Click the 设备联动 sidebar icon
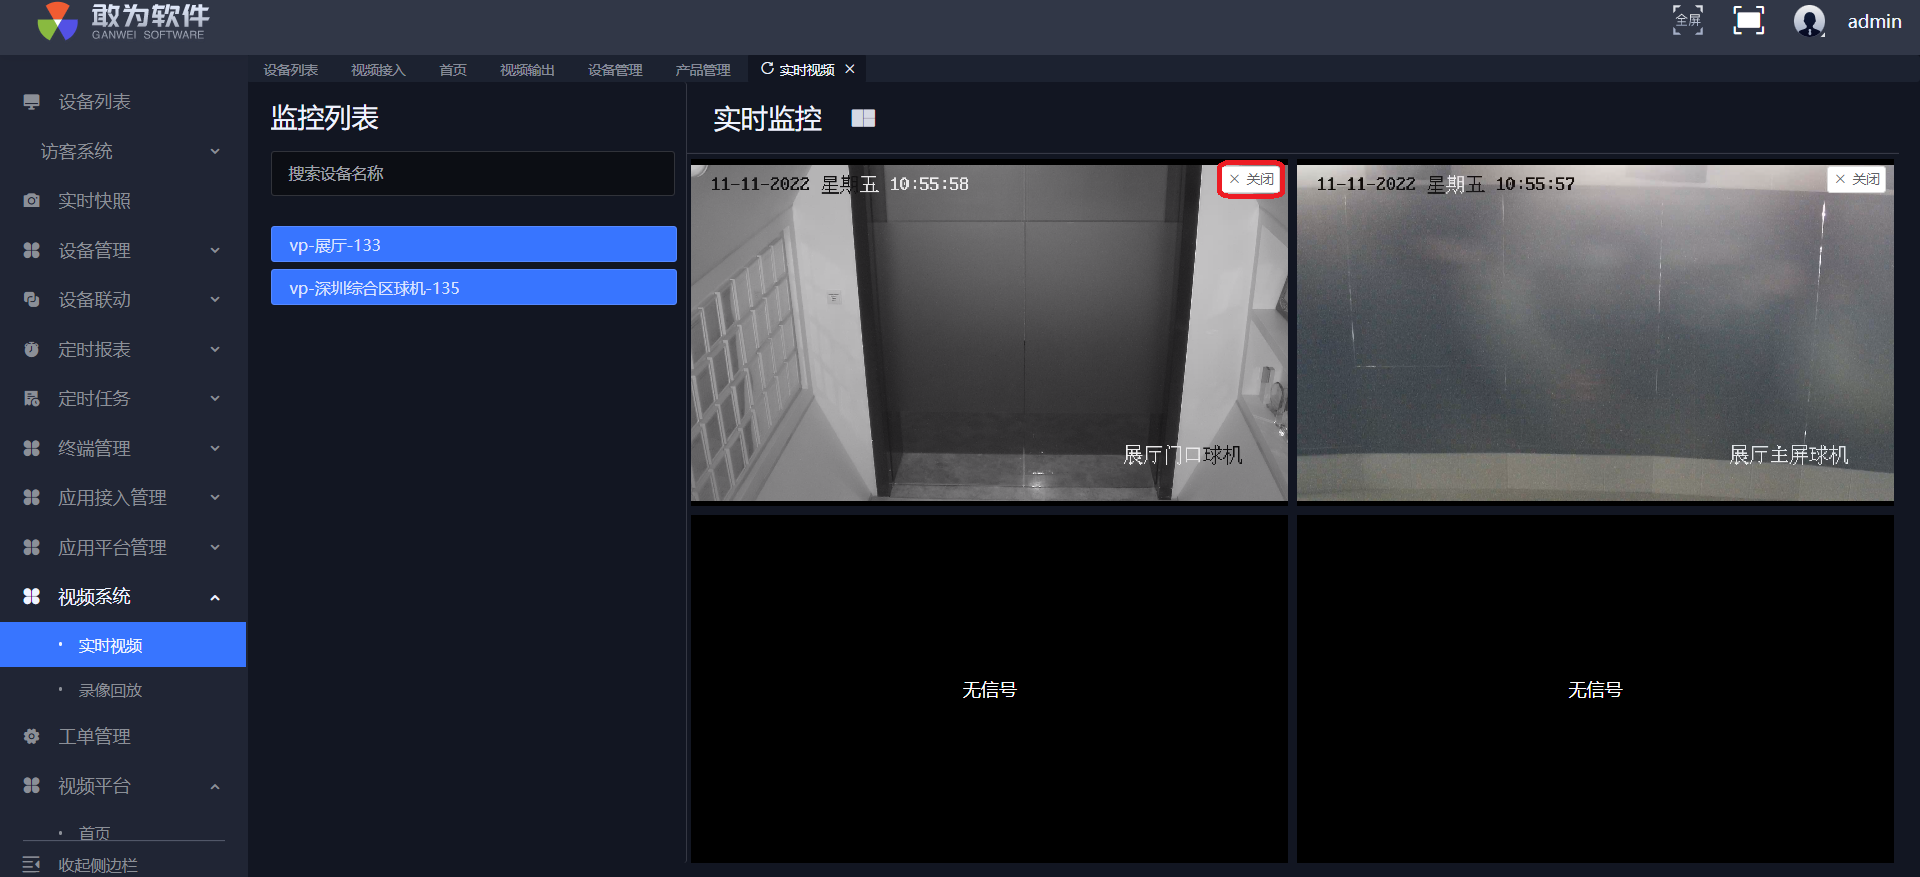Screen dimensions: 1920x877 tap(32, 300)
